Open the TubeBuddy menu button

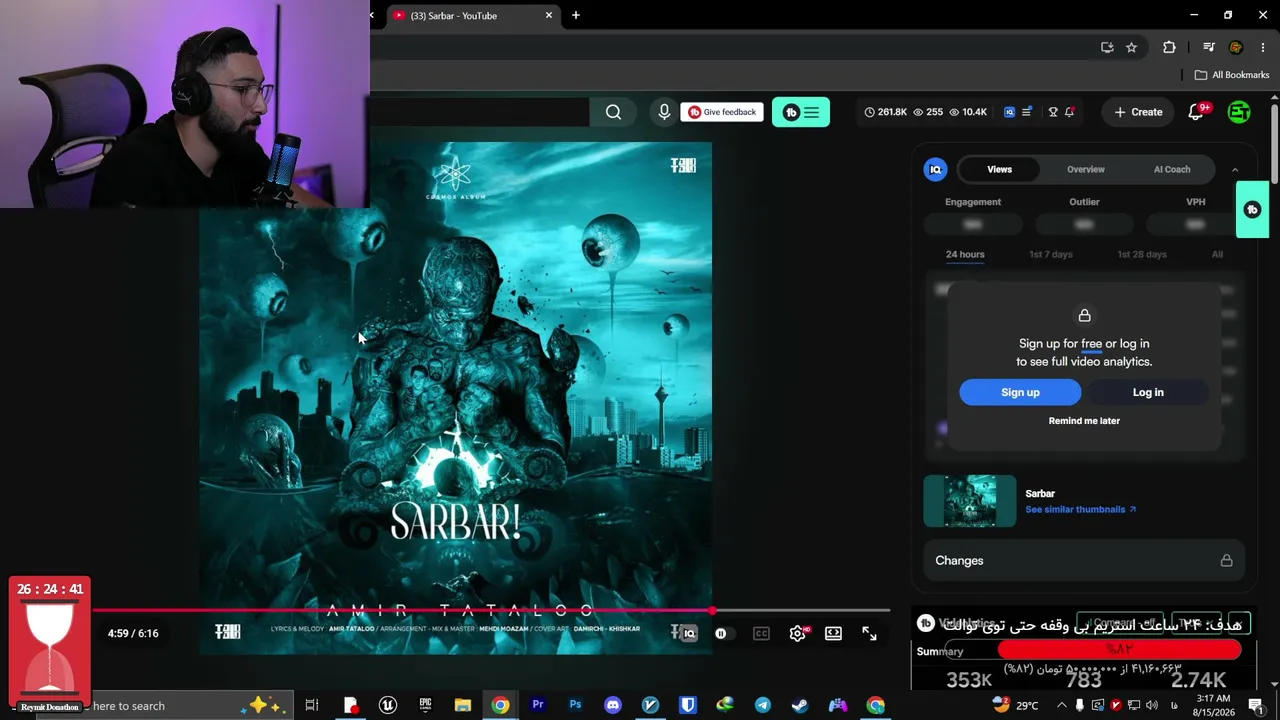coord(801,112)
